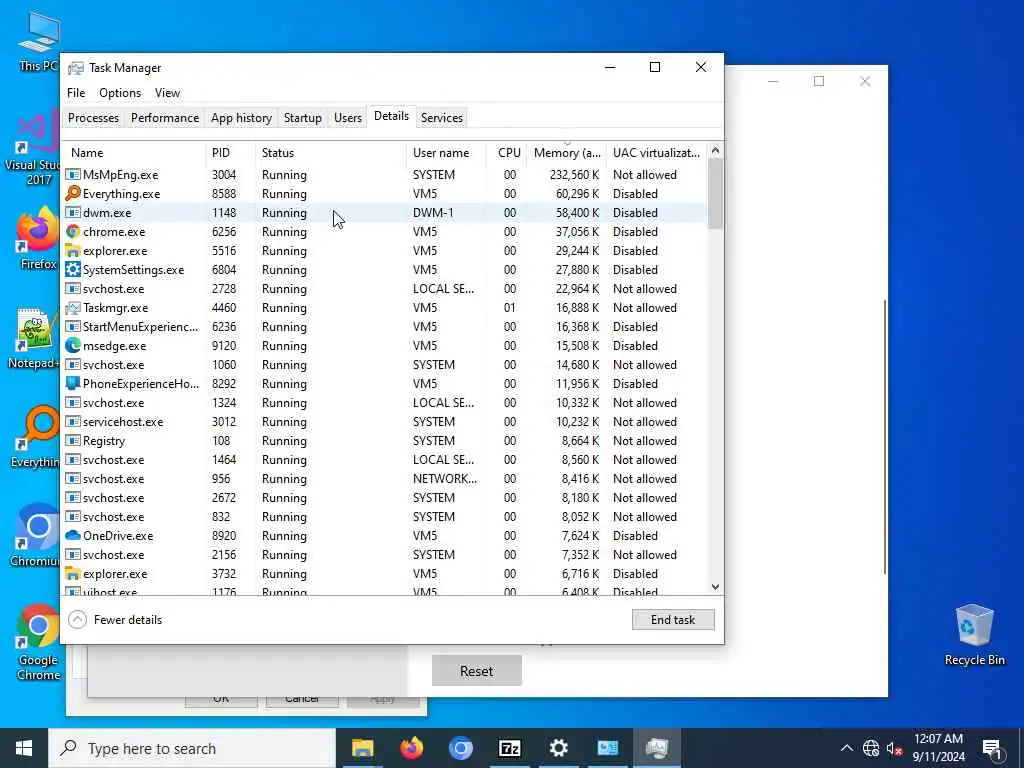The height and width of the screenshot is (768, 1024).
Task: Select the msedge.exe process icon
Action: [73, 345]
